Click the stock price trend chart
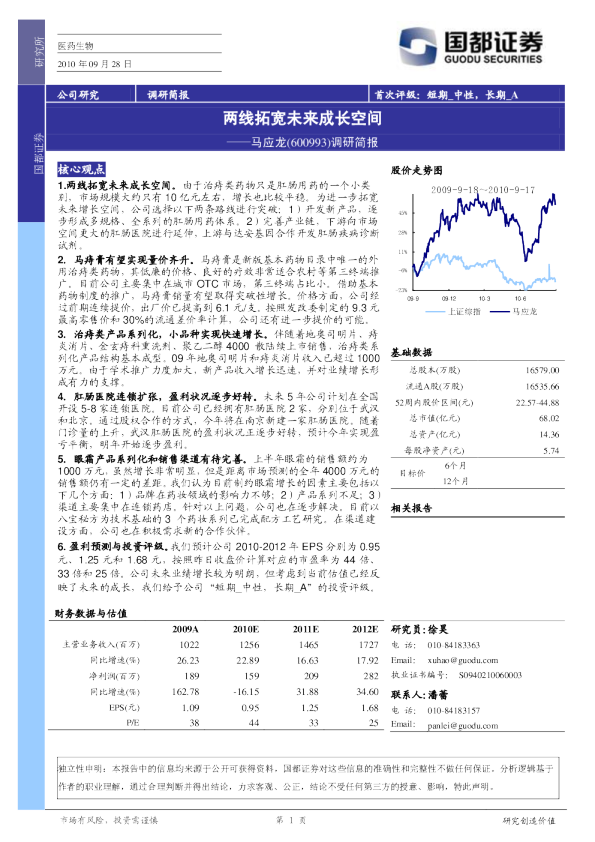The width and height of the screenshot is (595, 842). click(476, 245)
